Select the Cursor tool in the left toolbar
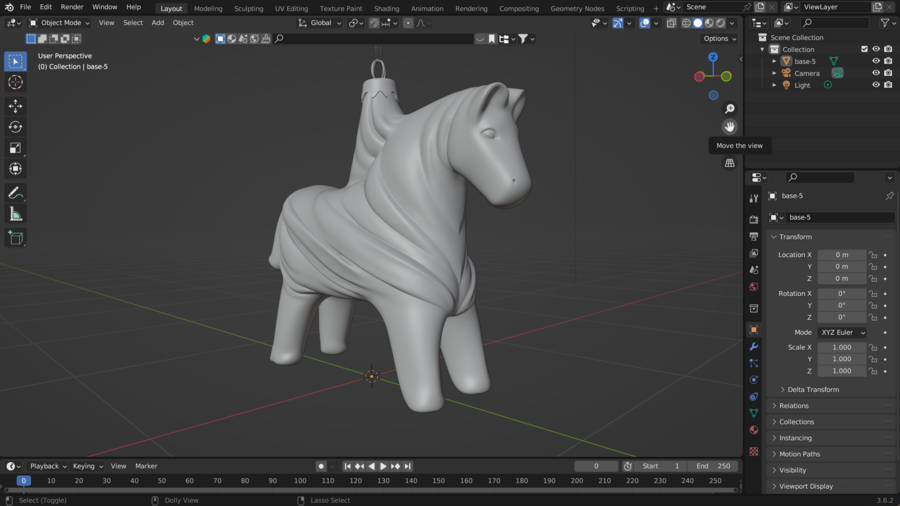The image size is (900, 506). (x=15, y=82)
